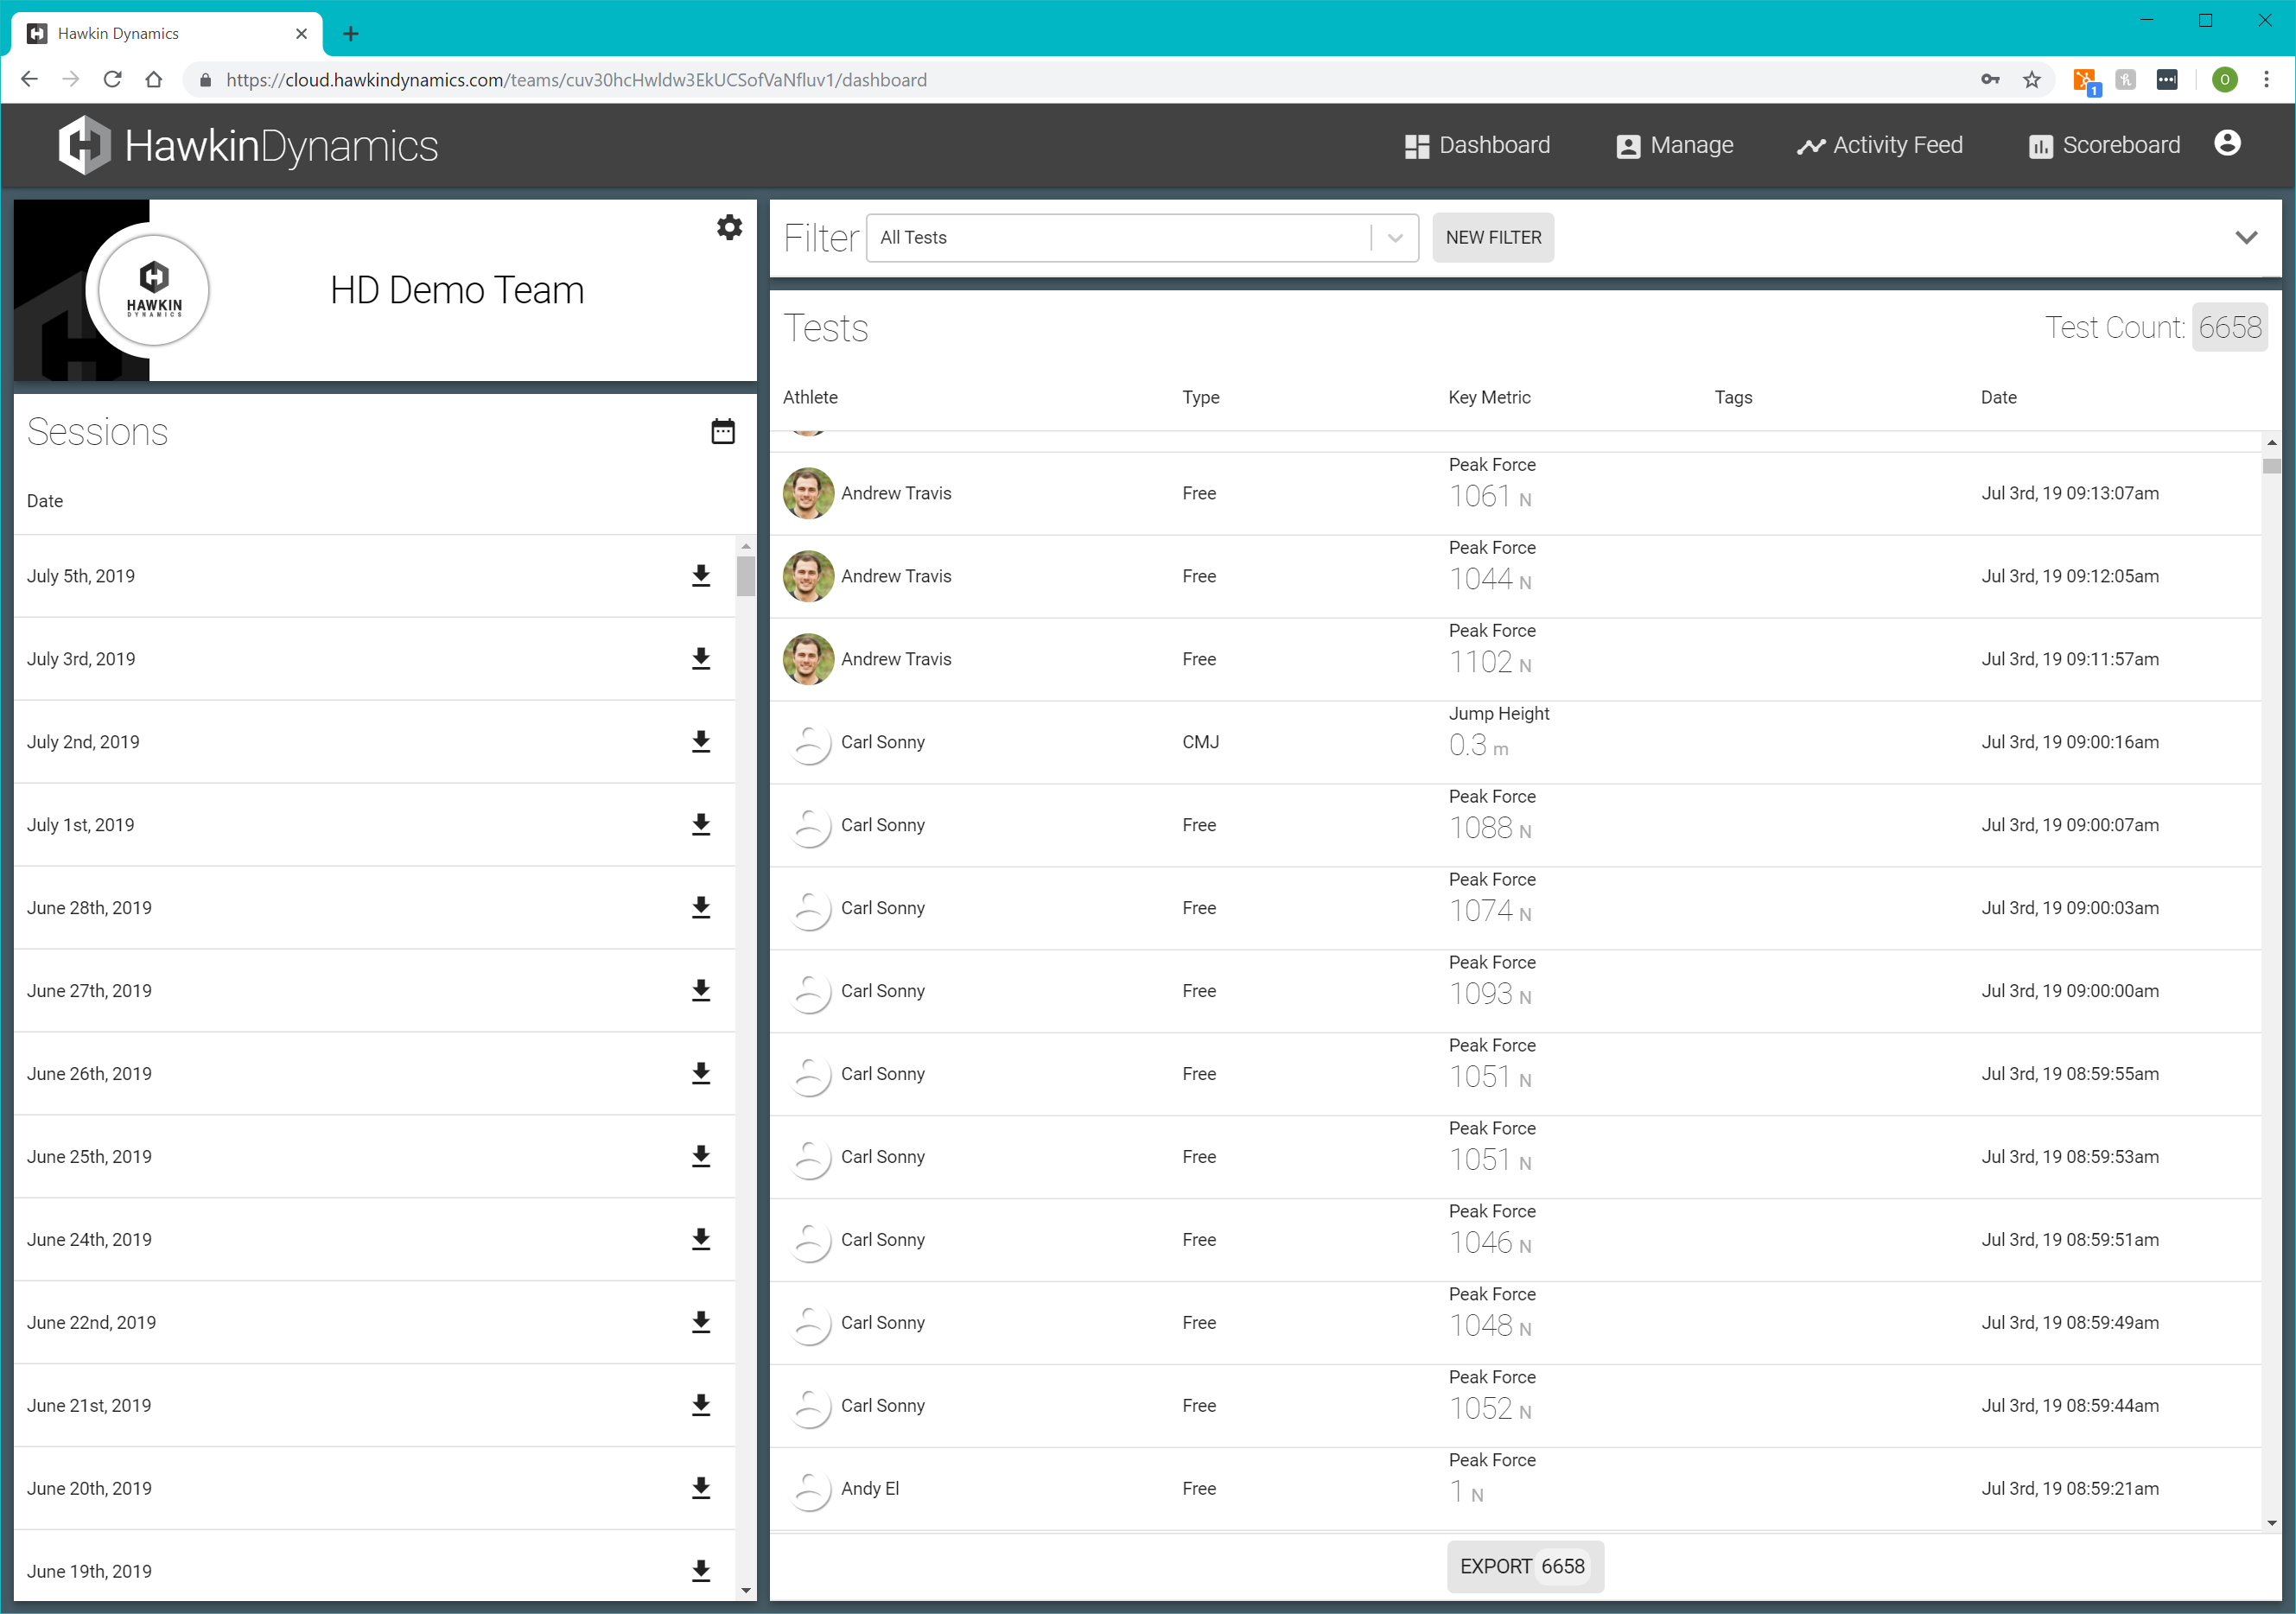Click the Tests table scroll-down arrow

click(2271, 1523)
